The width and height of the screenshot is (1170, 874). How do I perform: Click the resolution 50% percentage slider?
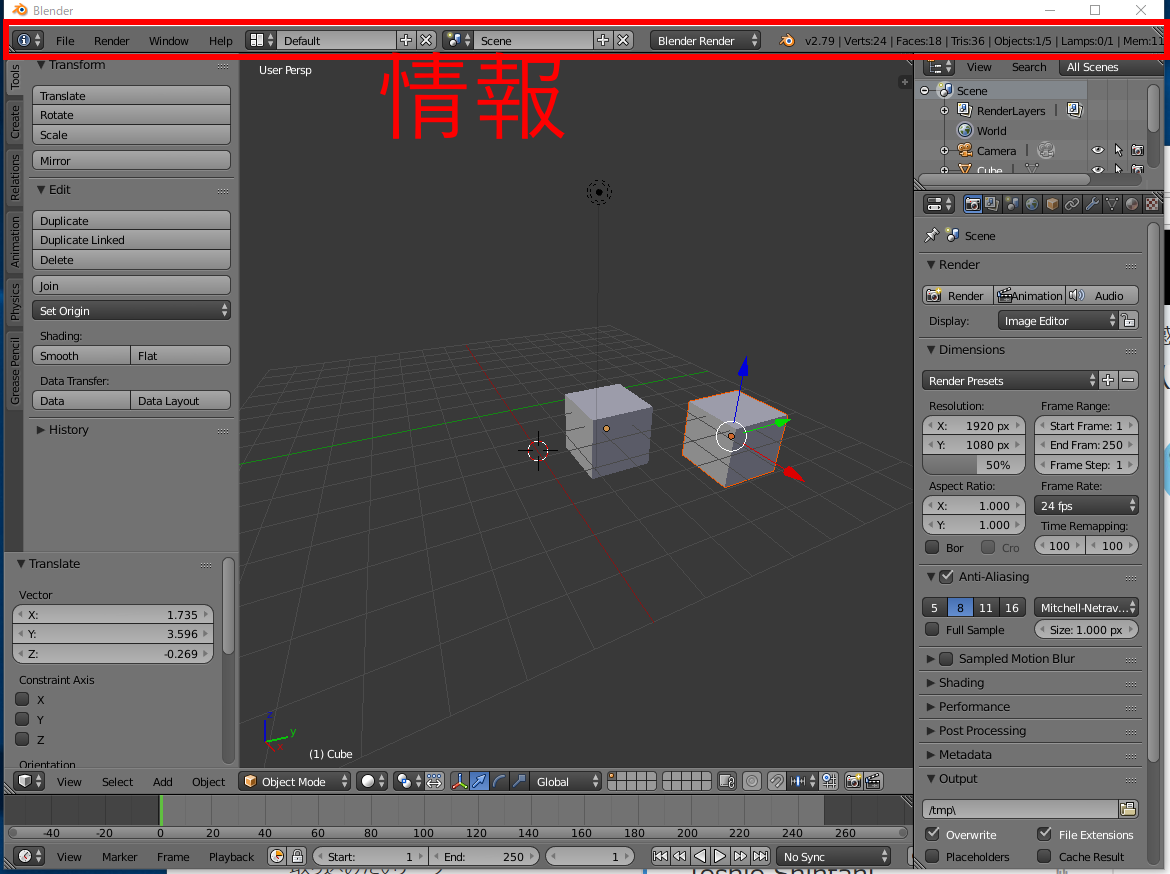[973, 465]
